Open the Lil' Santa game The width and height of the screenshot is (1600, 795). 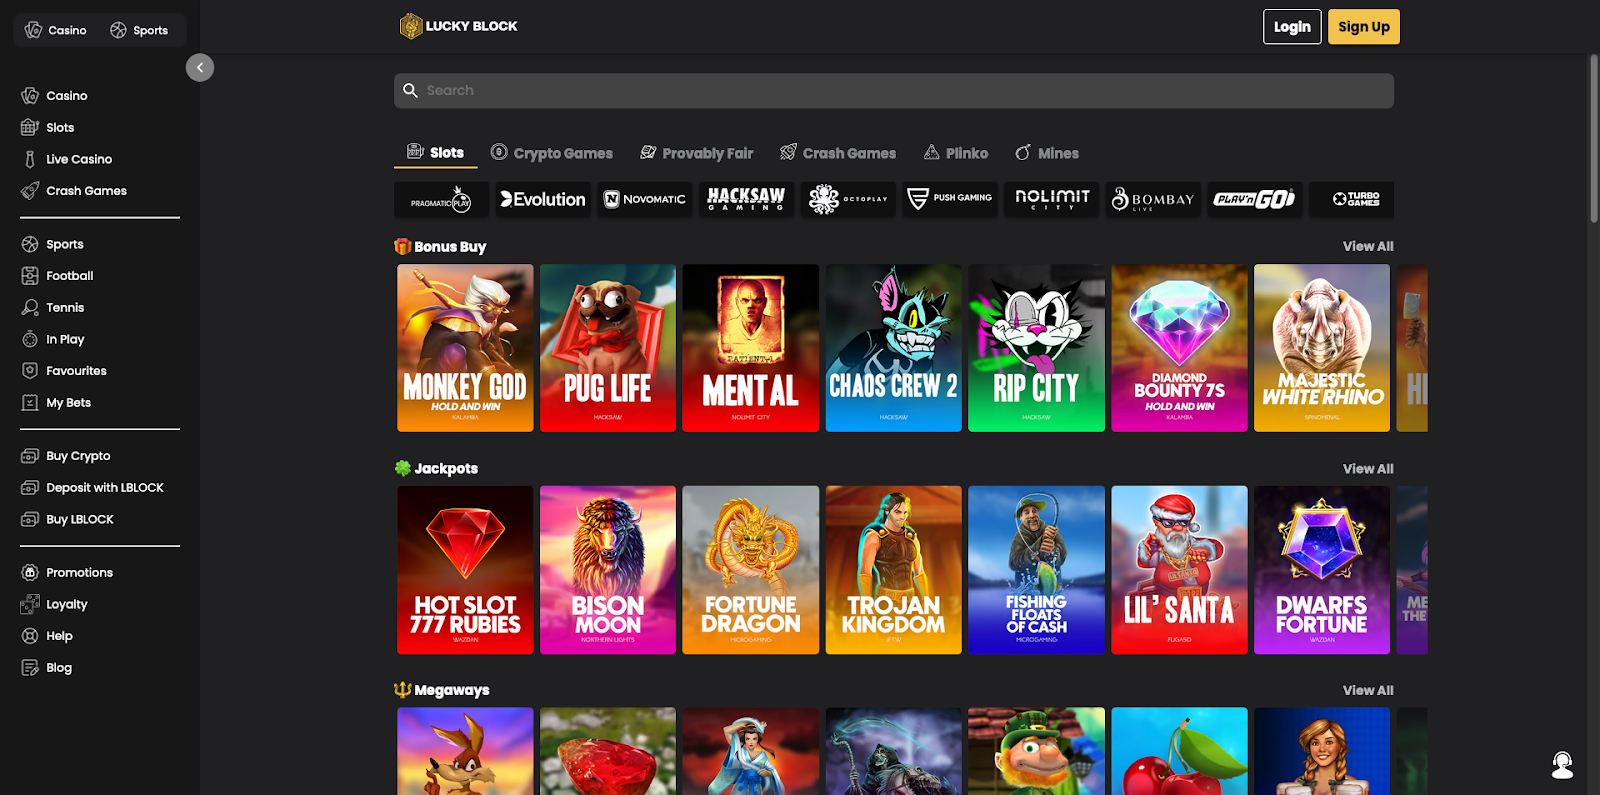point(1179,570)
